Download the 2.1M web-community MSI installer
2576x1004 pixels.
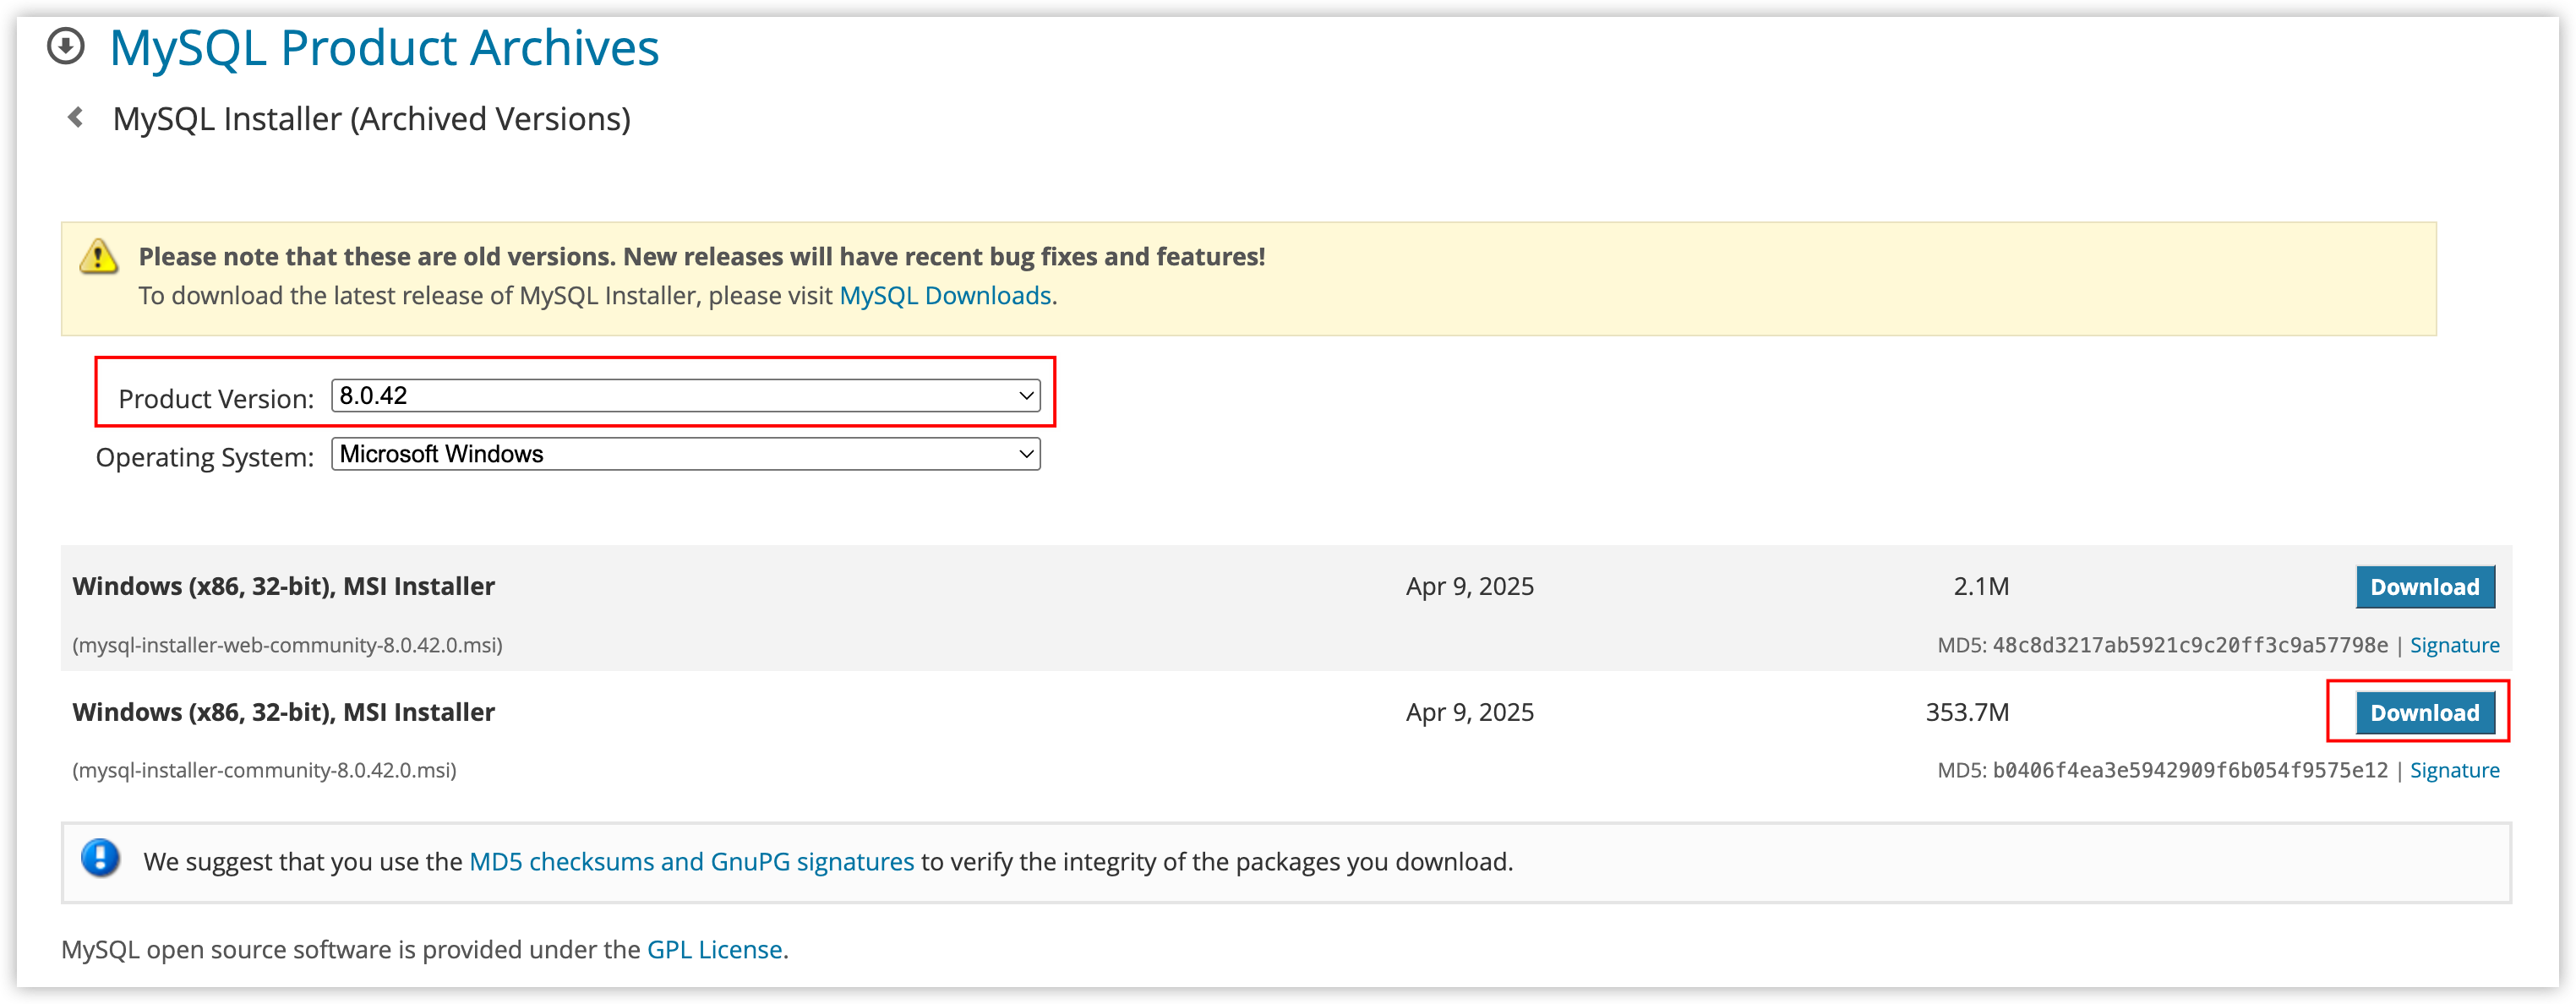2425,587
